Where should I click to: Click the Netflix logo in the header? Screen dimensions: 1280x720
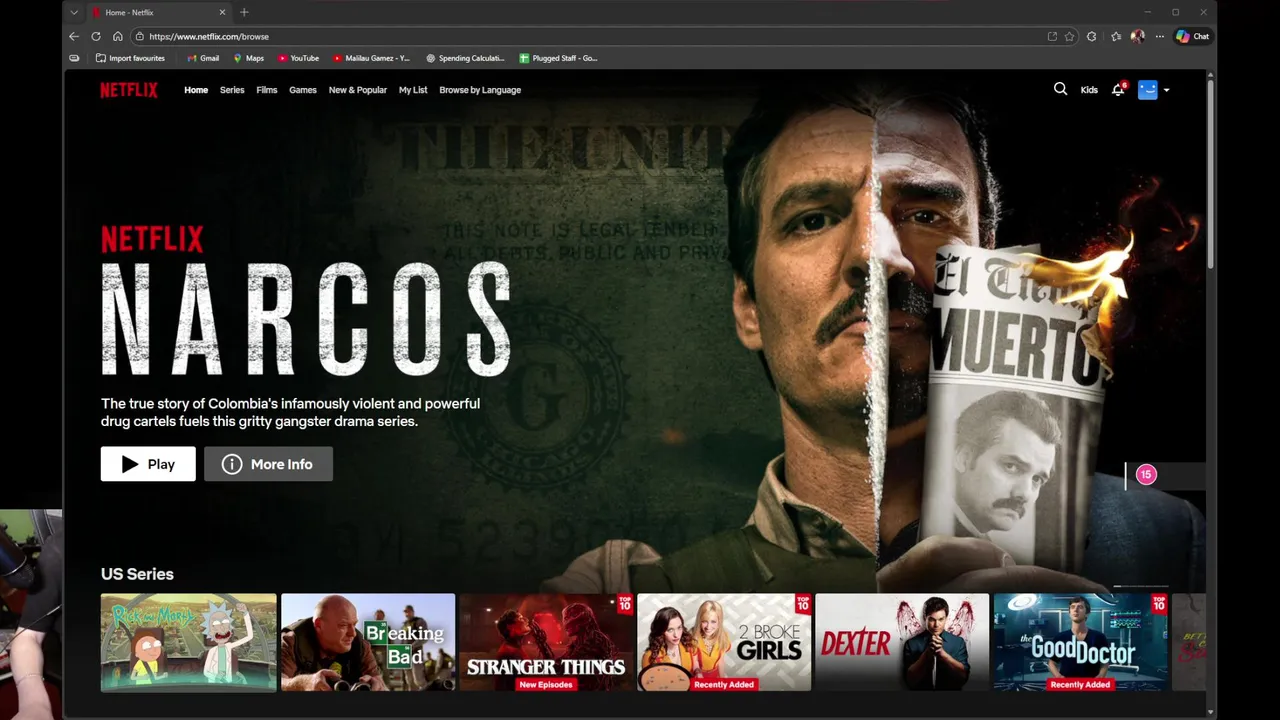tap(128, 90)
